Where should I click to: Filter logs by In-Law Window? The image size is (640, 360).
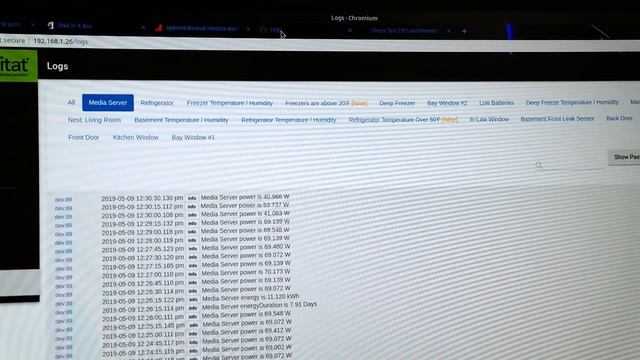tap(489, 119)
